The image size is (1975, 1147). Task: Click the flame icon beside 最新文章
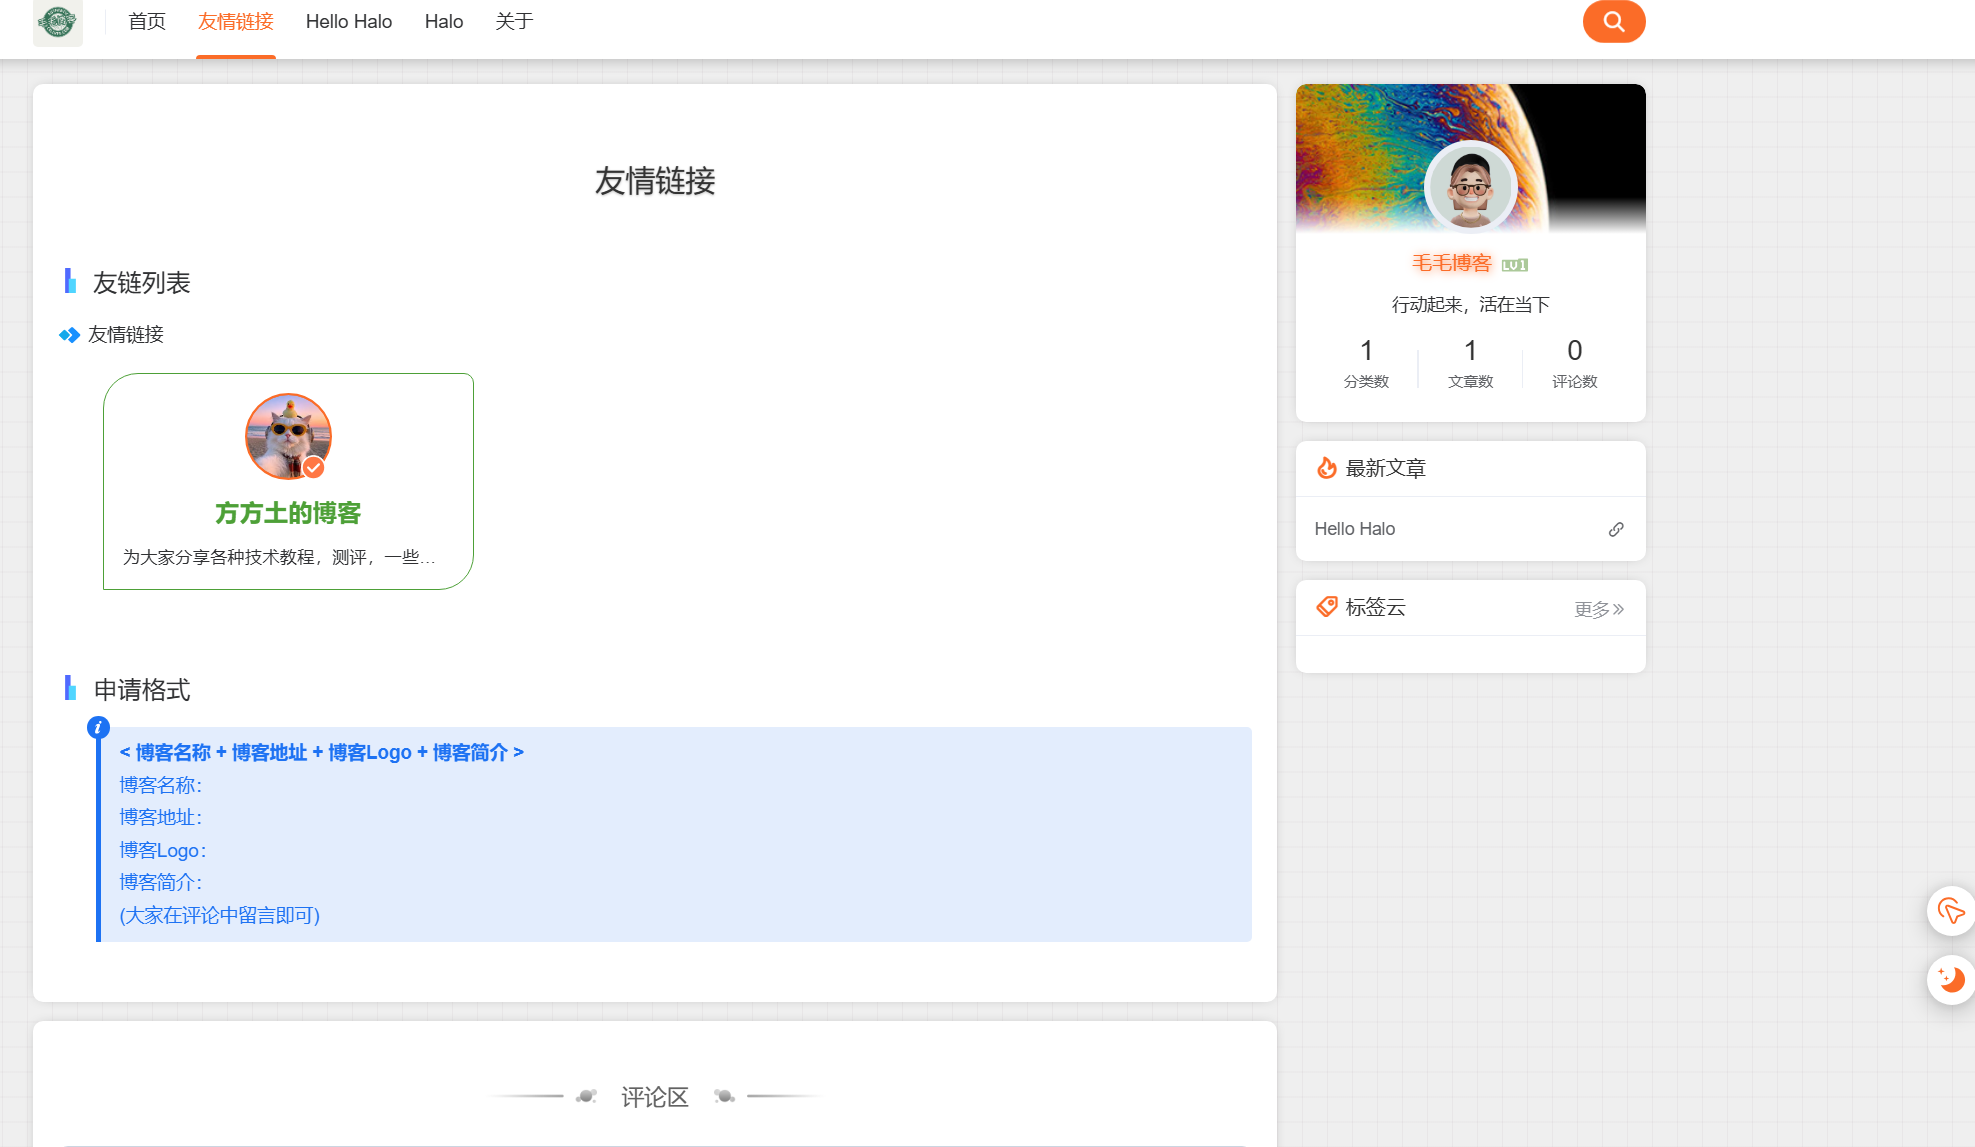[1326, 468]
